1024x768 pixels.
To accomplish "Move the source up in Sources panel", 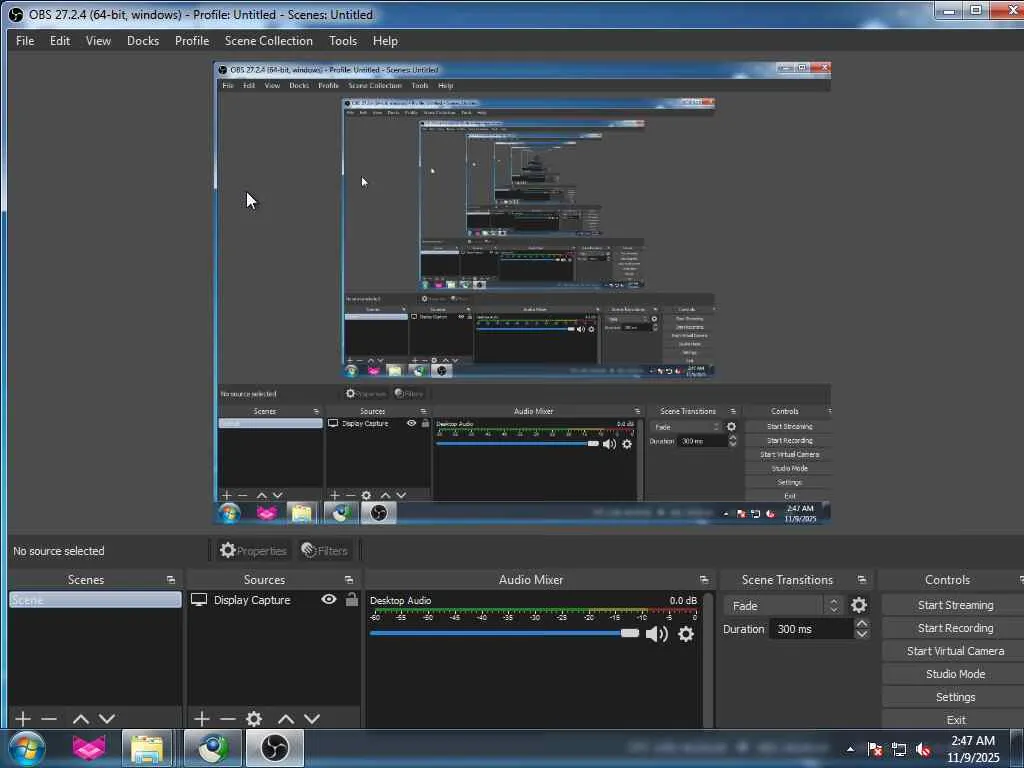I will tap(286, 719).
